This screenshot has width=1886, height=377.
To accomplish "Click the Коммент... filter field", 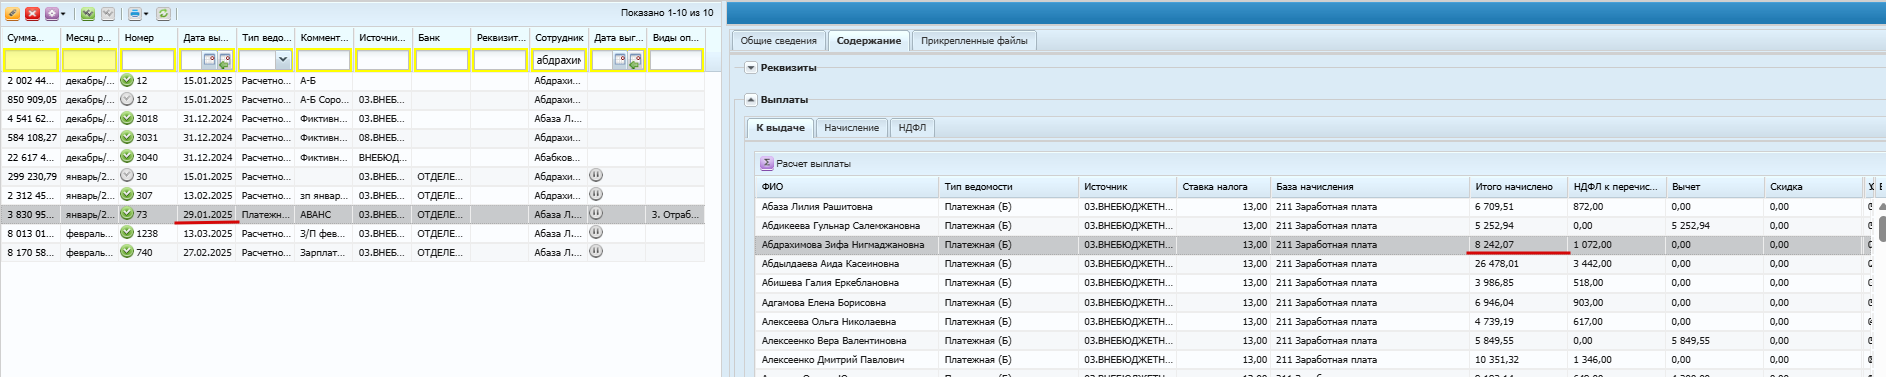I will (x=324, y=60).
